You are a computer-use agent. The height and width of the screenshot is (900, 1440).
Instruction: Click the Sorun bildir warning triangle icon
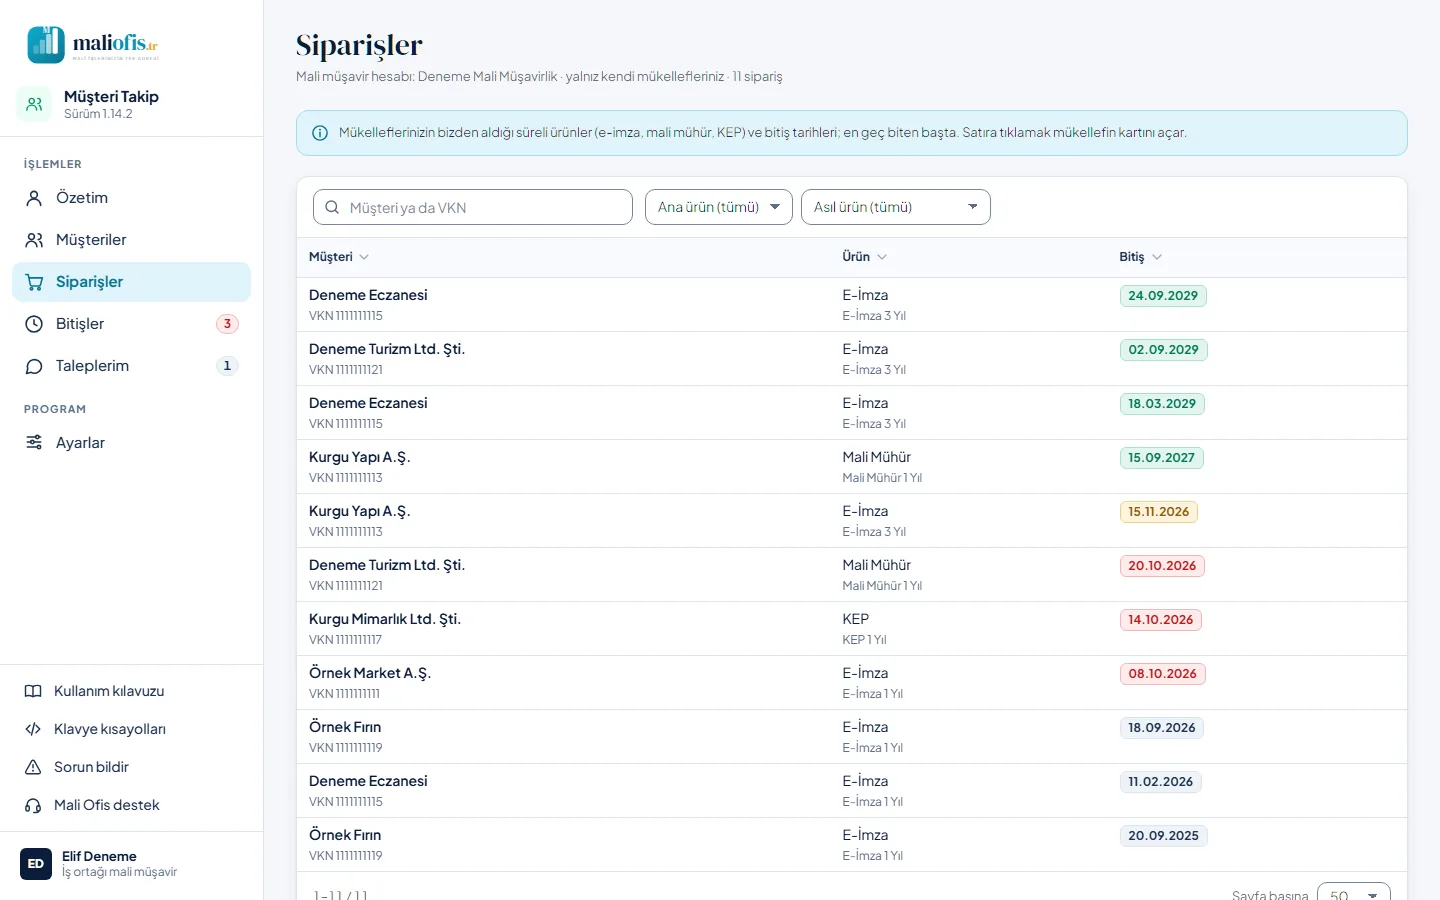point(33,767)
